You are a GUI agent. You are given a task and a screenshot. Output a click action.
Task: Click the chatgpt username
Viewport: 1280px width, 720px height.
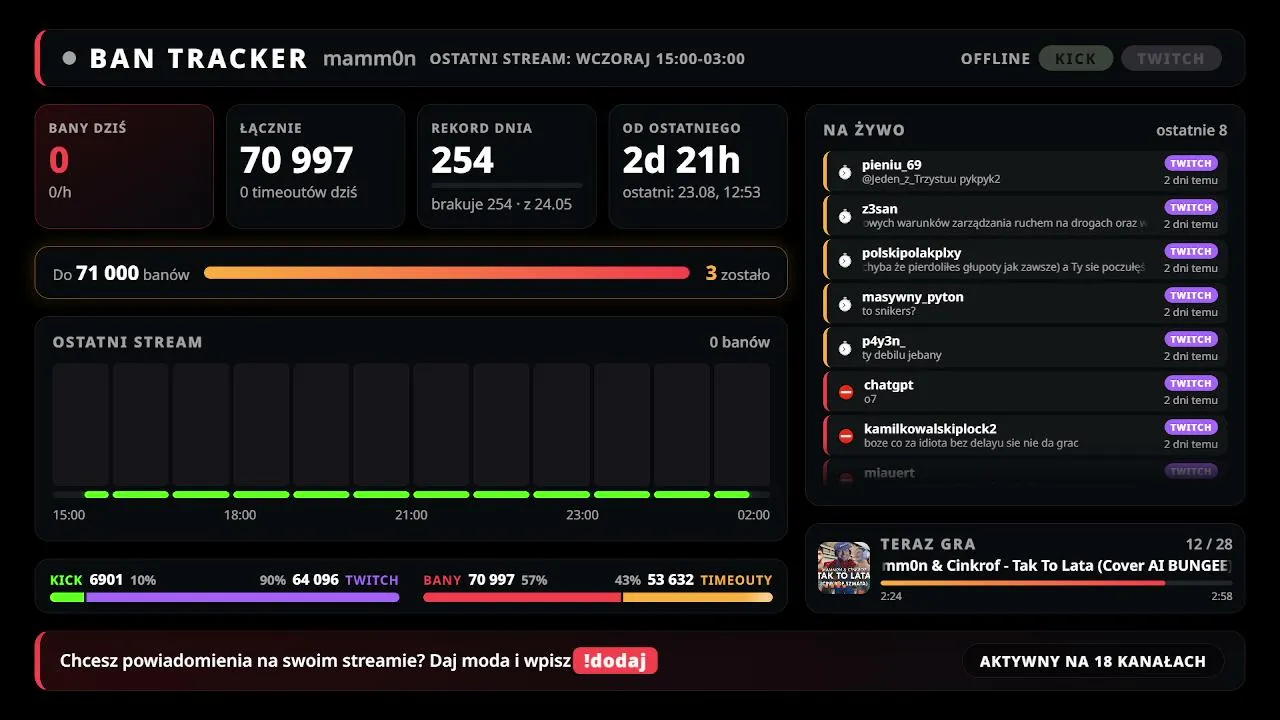889,385
